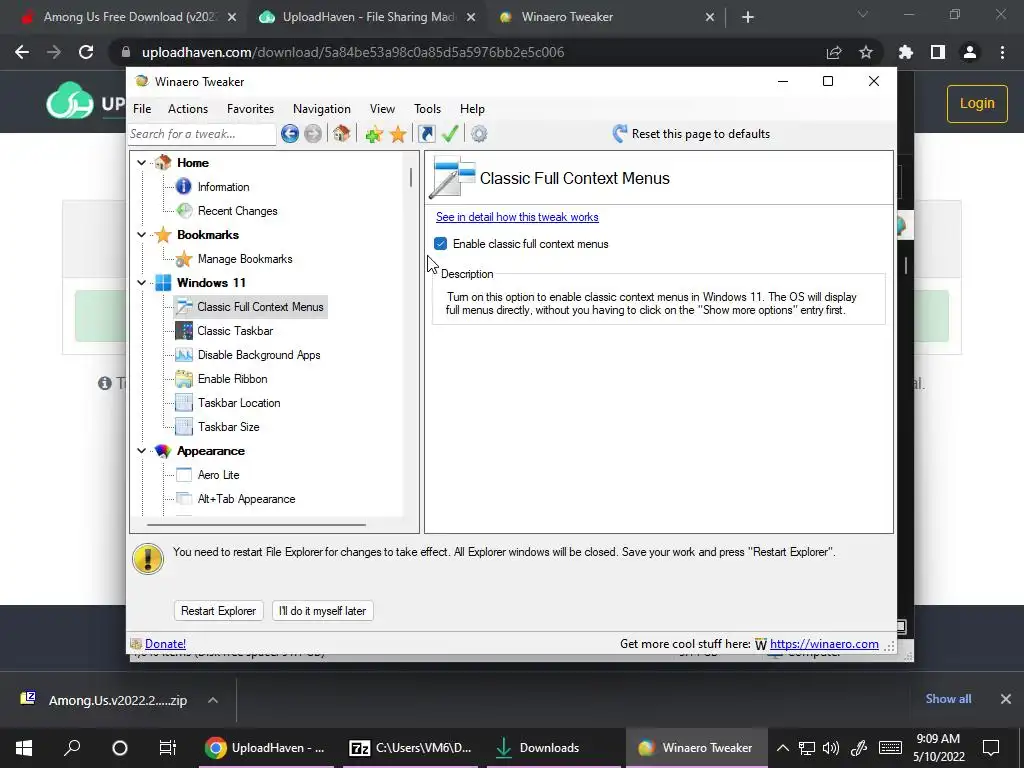Image resolution: width=1024 pixels, height=768 pixels.
Task: Uncheck Enable classic full context menus
Action: (x=440, y=244)
